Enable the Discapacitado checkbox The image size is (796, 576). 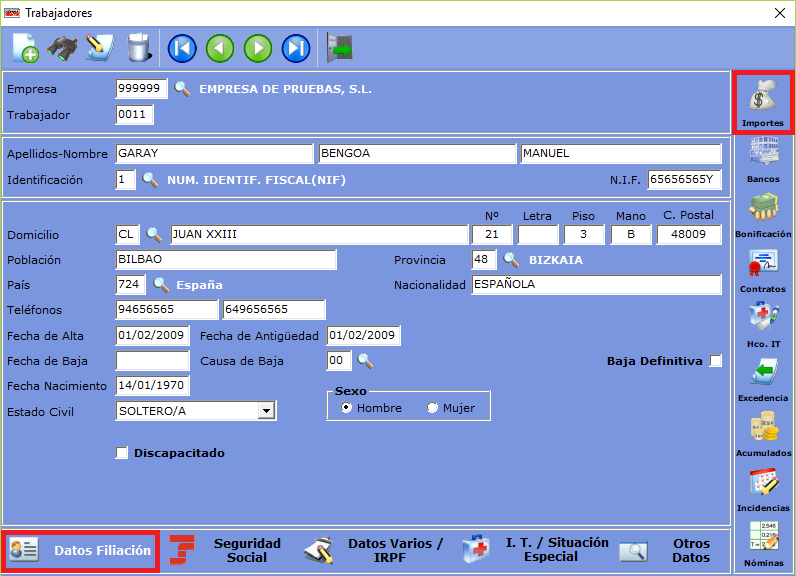point(122,453)
